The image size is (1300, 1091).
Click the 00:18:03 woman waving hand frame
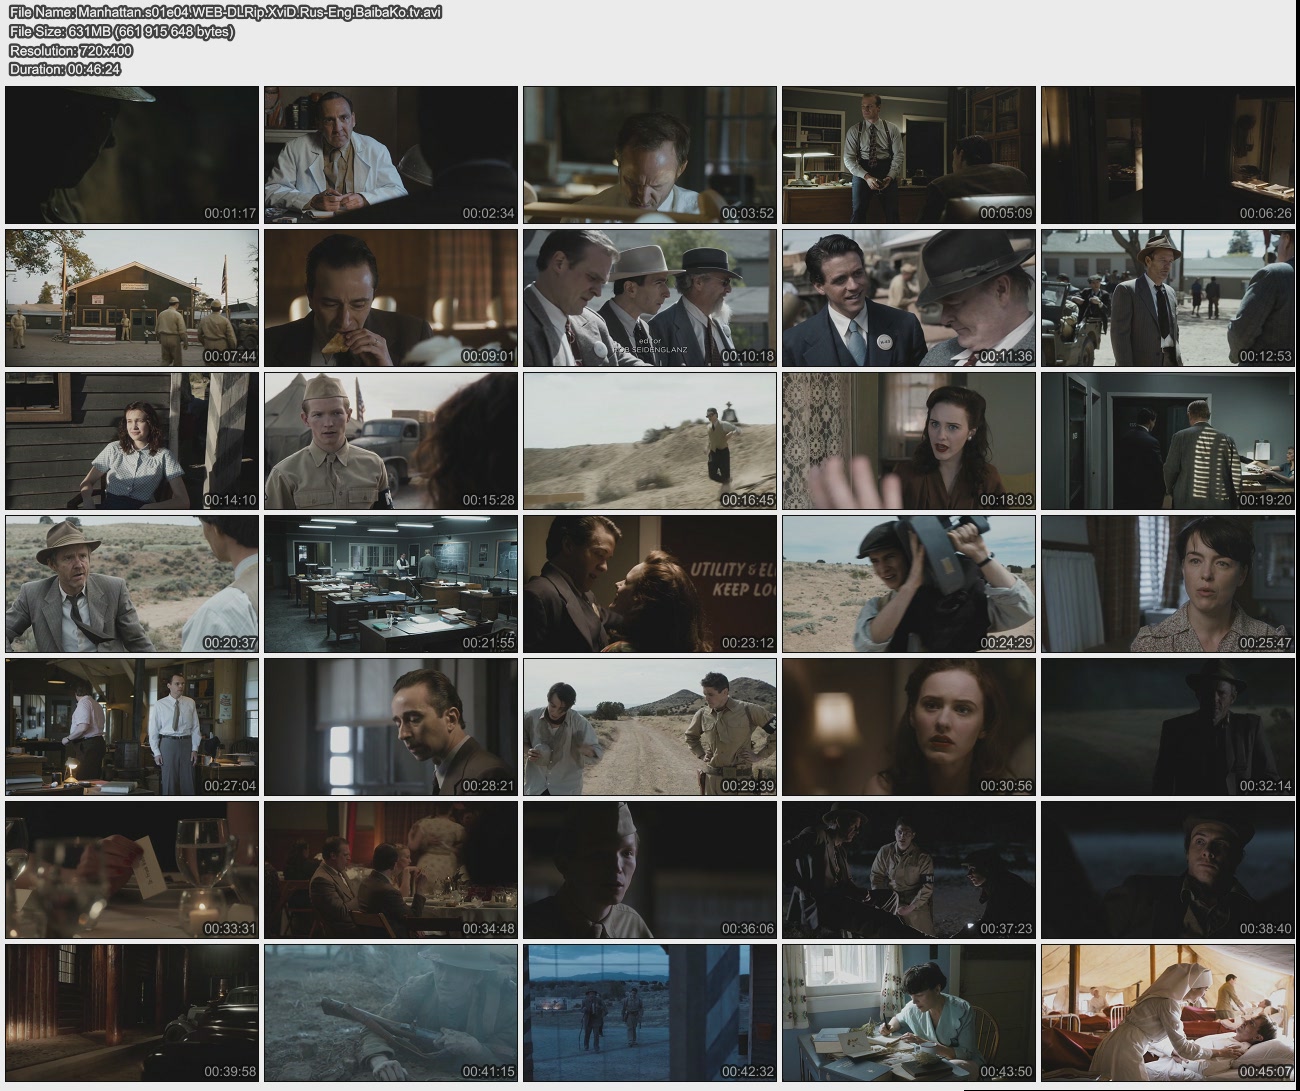click(909, 441)
